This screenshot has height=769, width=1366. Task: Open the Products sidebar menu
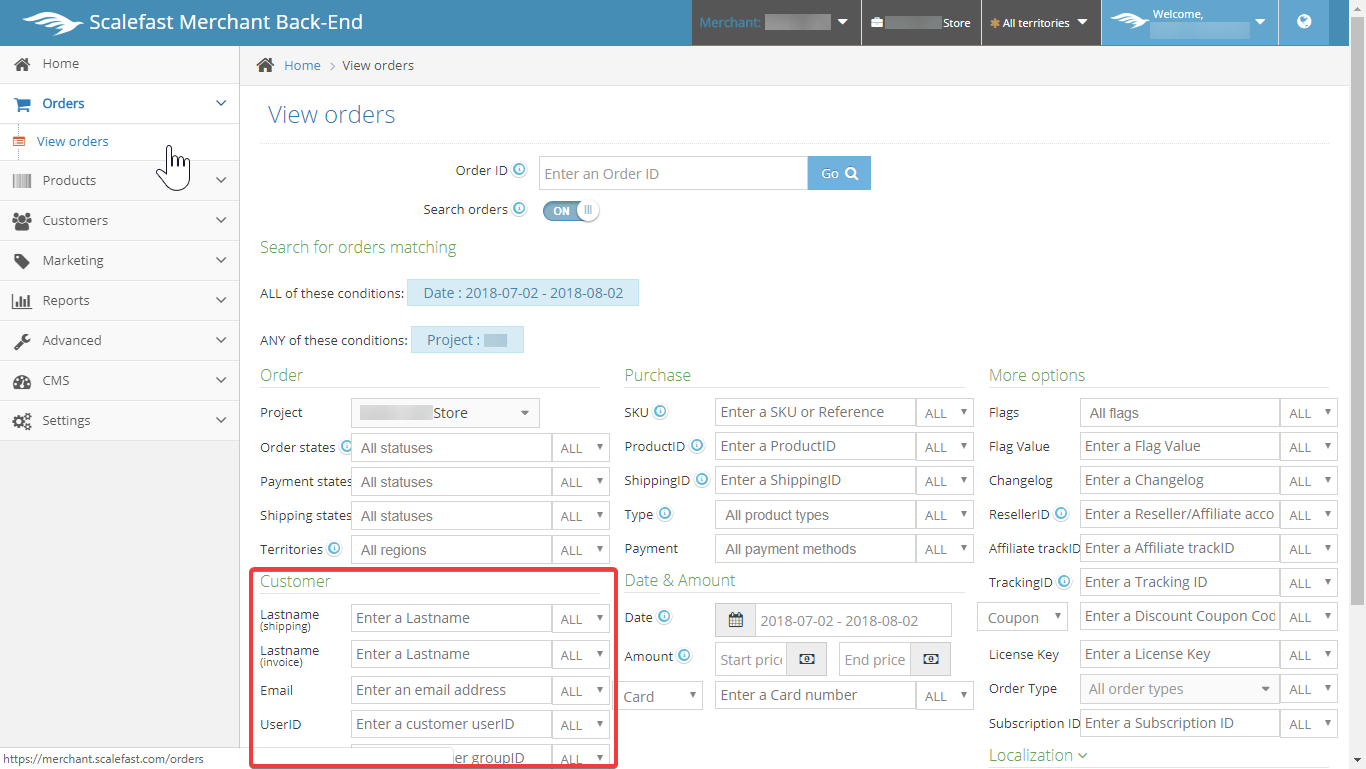tap(119, 181)
